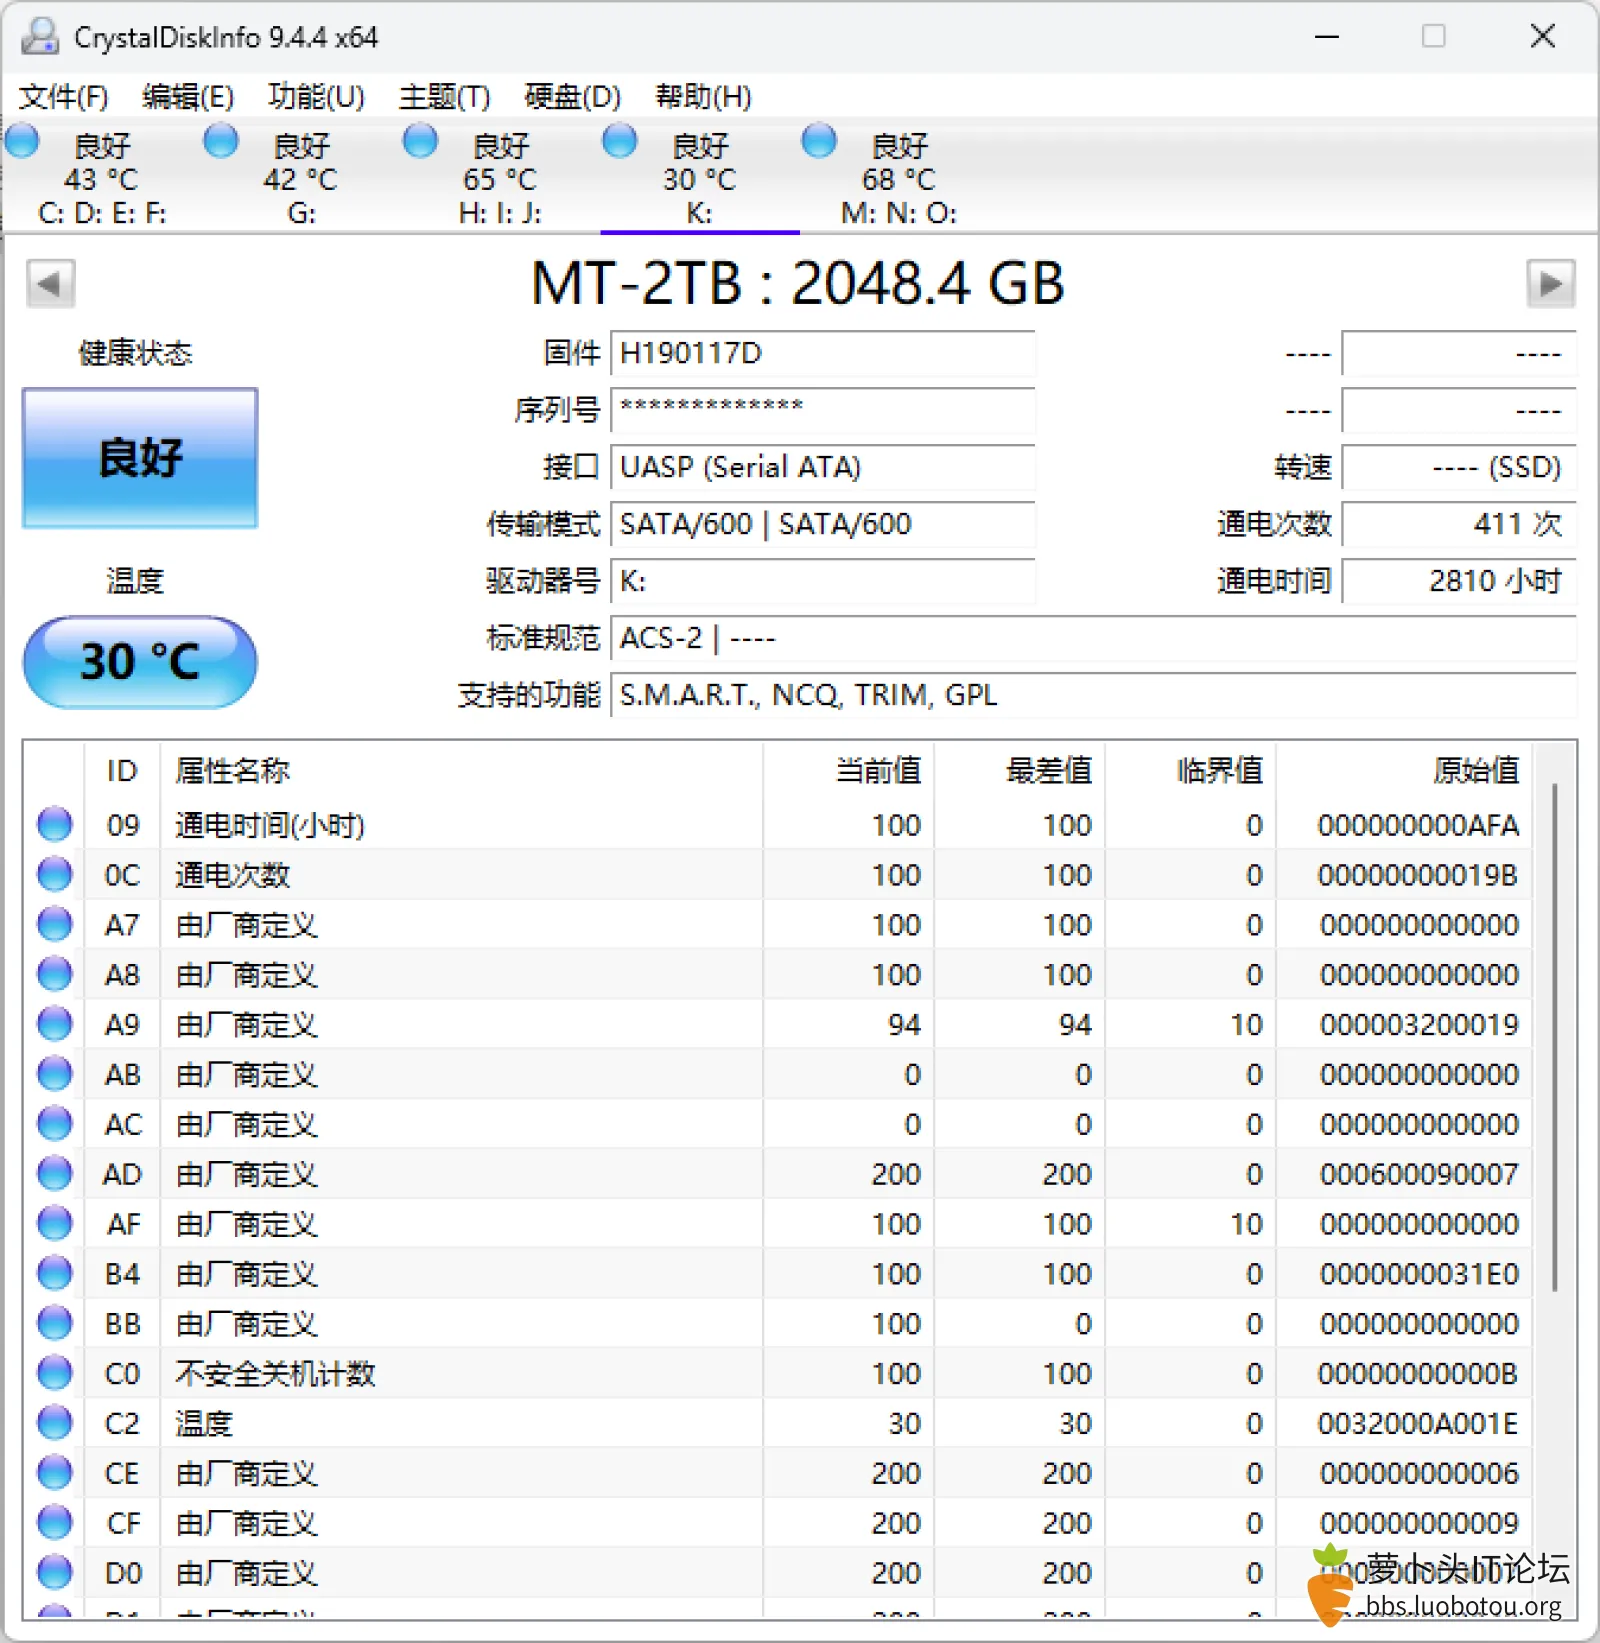This screenshot has width=1600, height=1643.
Task: Select the 不安全关机计数 attribute name
Action: pos(275,1373)
